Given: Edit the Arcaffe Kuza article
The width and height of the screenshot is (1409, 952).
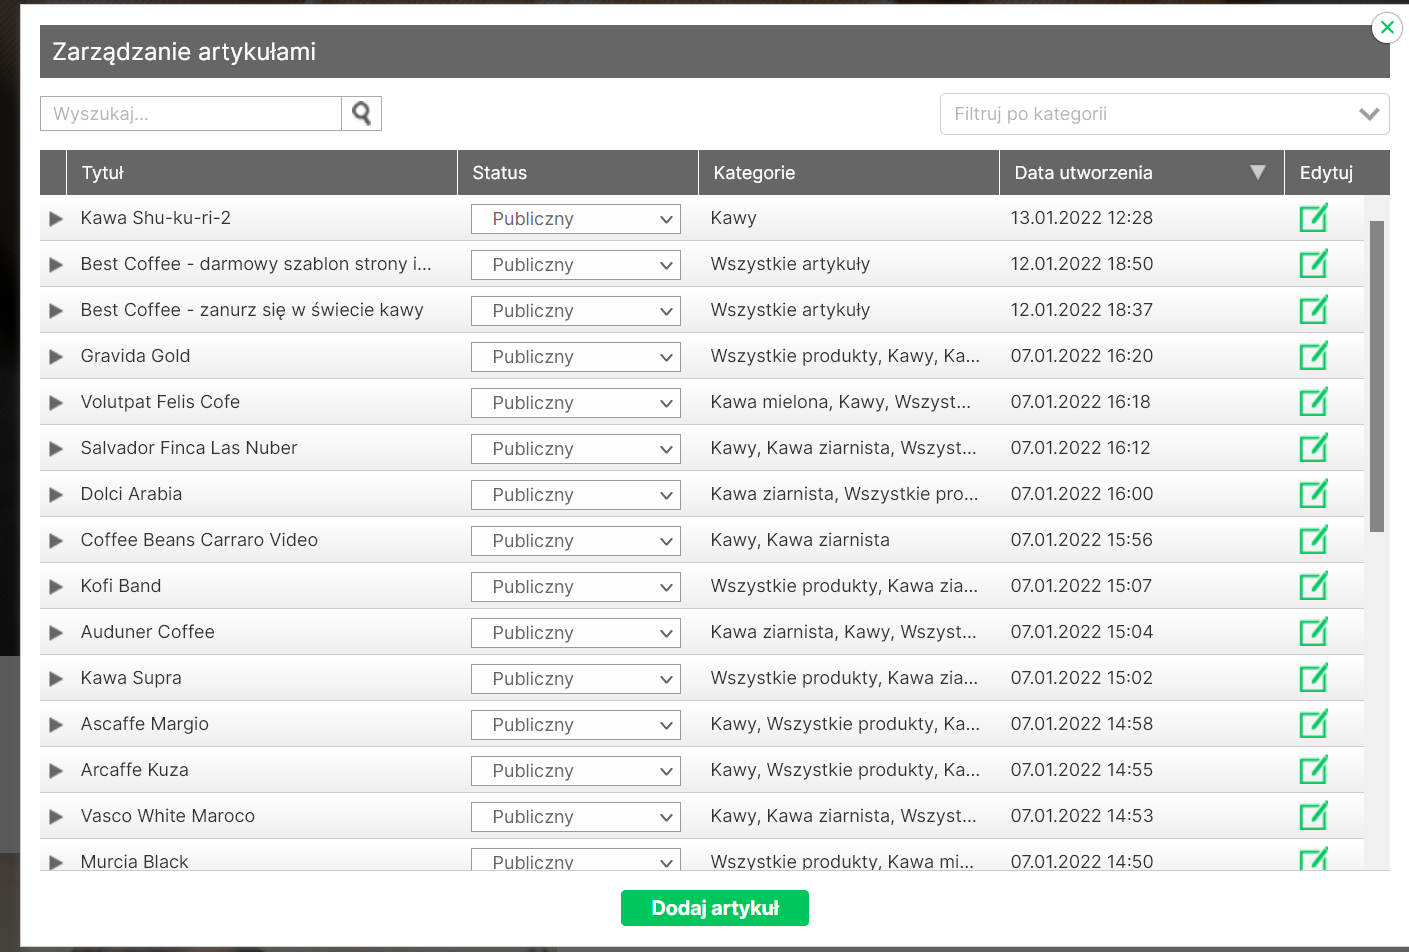Looking at the screenshot, I should pos(1313,770).
